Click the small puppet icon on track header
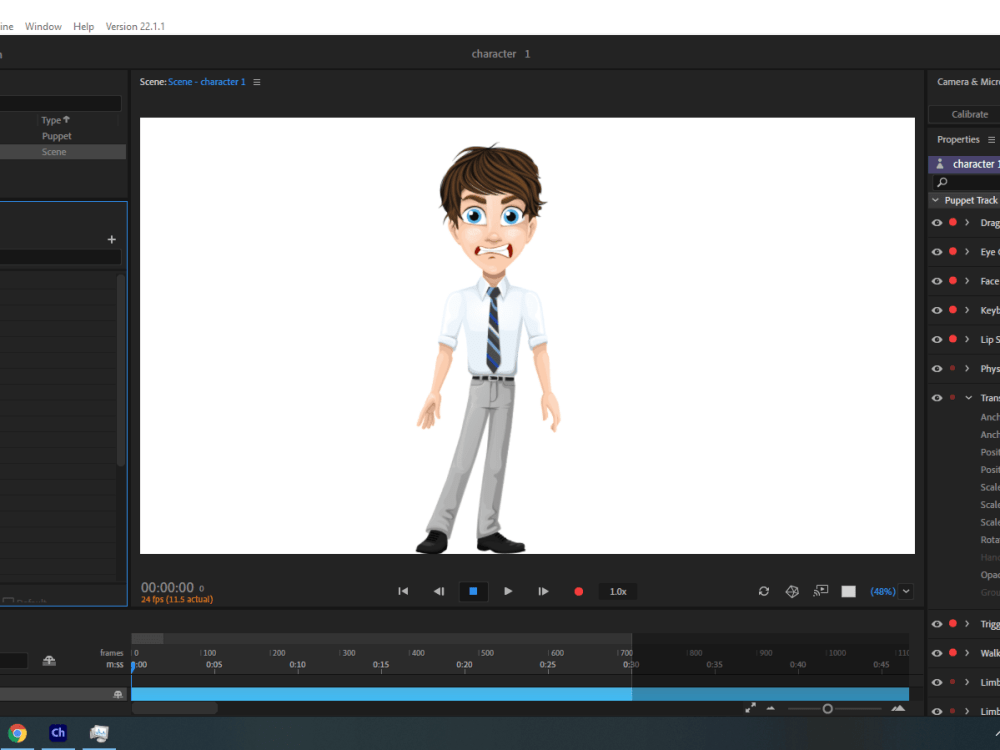 tap(117, 695)
